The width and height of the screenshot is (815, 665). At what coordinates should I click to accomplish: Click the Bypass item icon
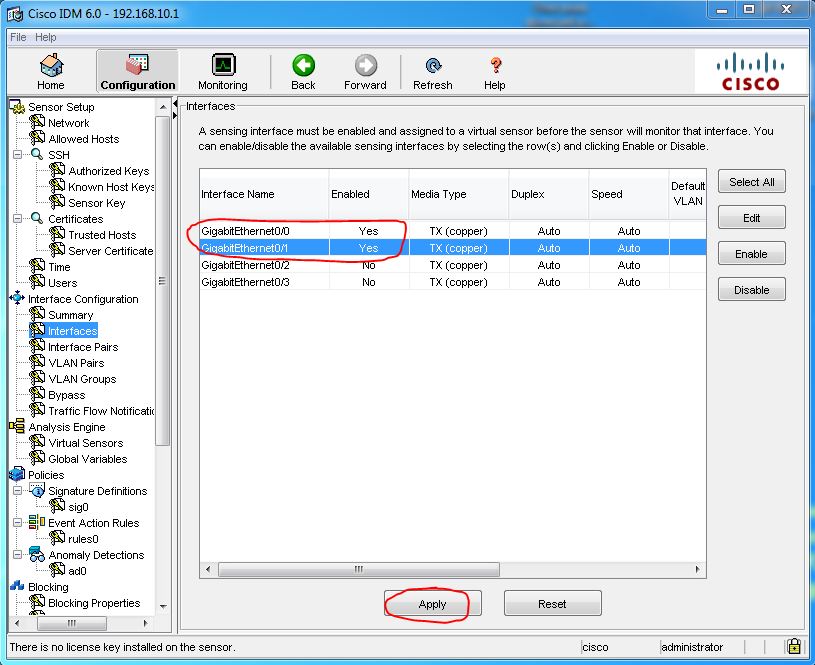click(x=37, y=394)
